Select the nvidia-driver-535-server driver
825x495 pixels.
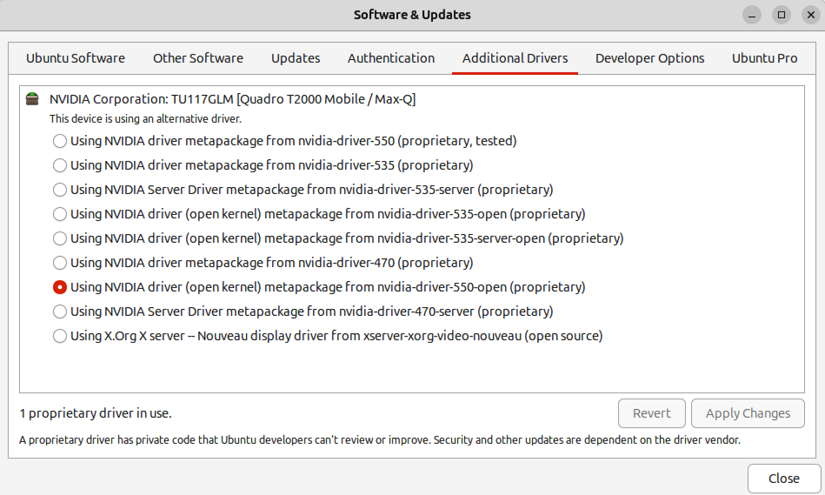pyautogui.click(x=60, y=190)
